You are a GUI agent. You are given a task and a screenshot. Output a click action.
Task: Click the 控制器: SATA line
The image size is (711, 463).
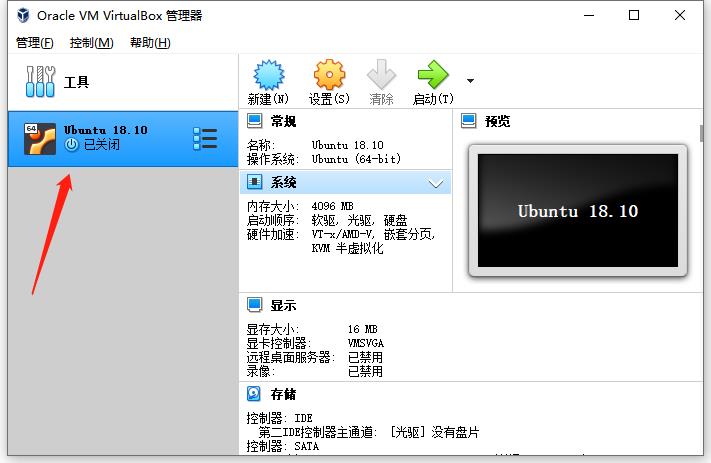coord(282,446)
